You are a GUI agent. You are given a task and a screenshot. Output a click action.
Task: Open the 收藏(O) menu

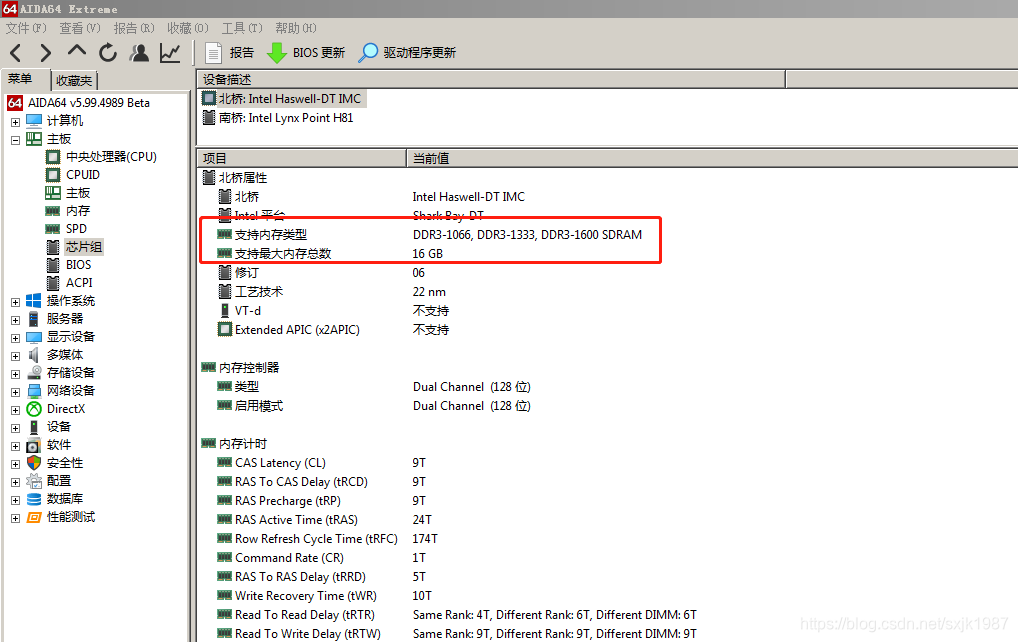pos(188,28)
